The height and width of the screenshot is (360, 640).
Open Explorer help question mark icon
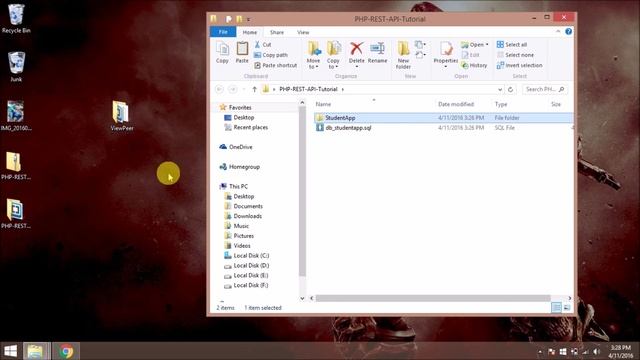(x=568, y=31)
